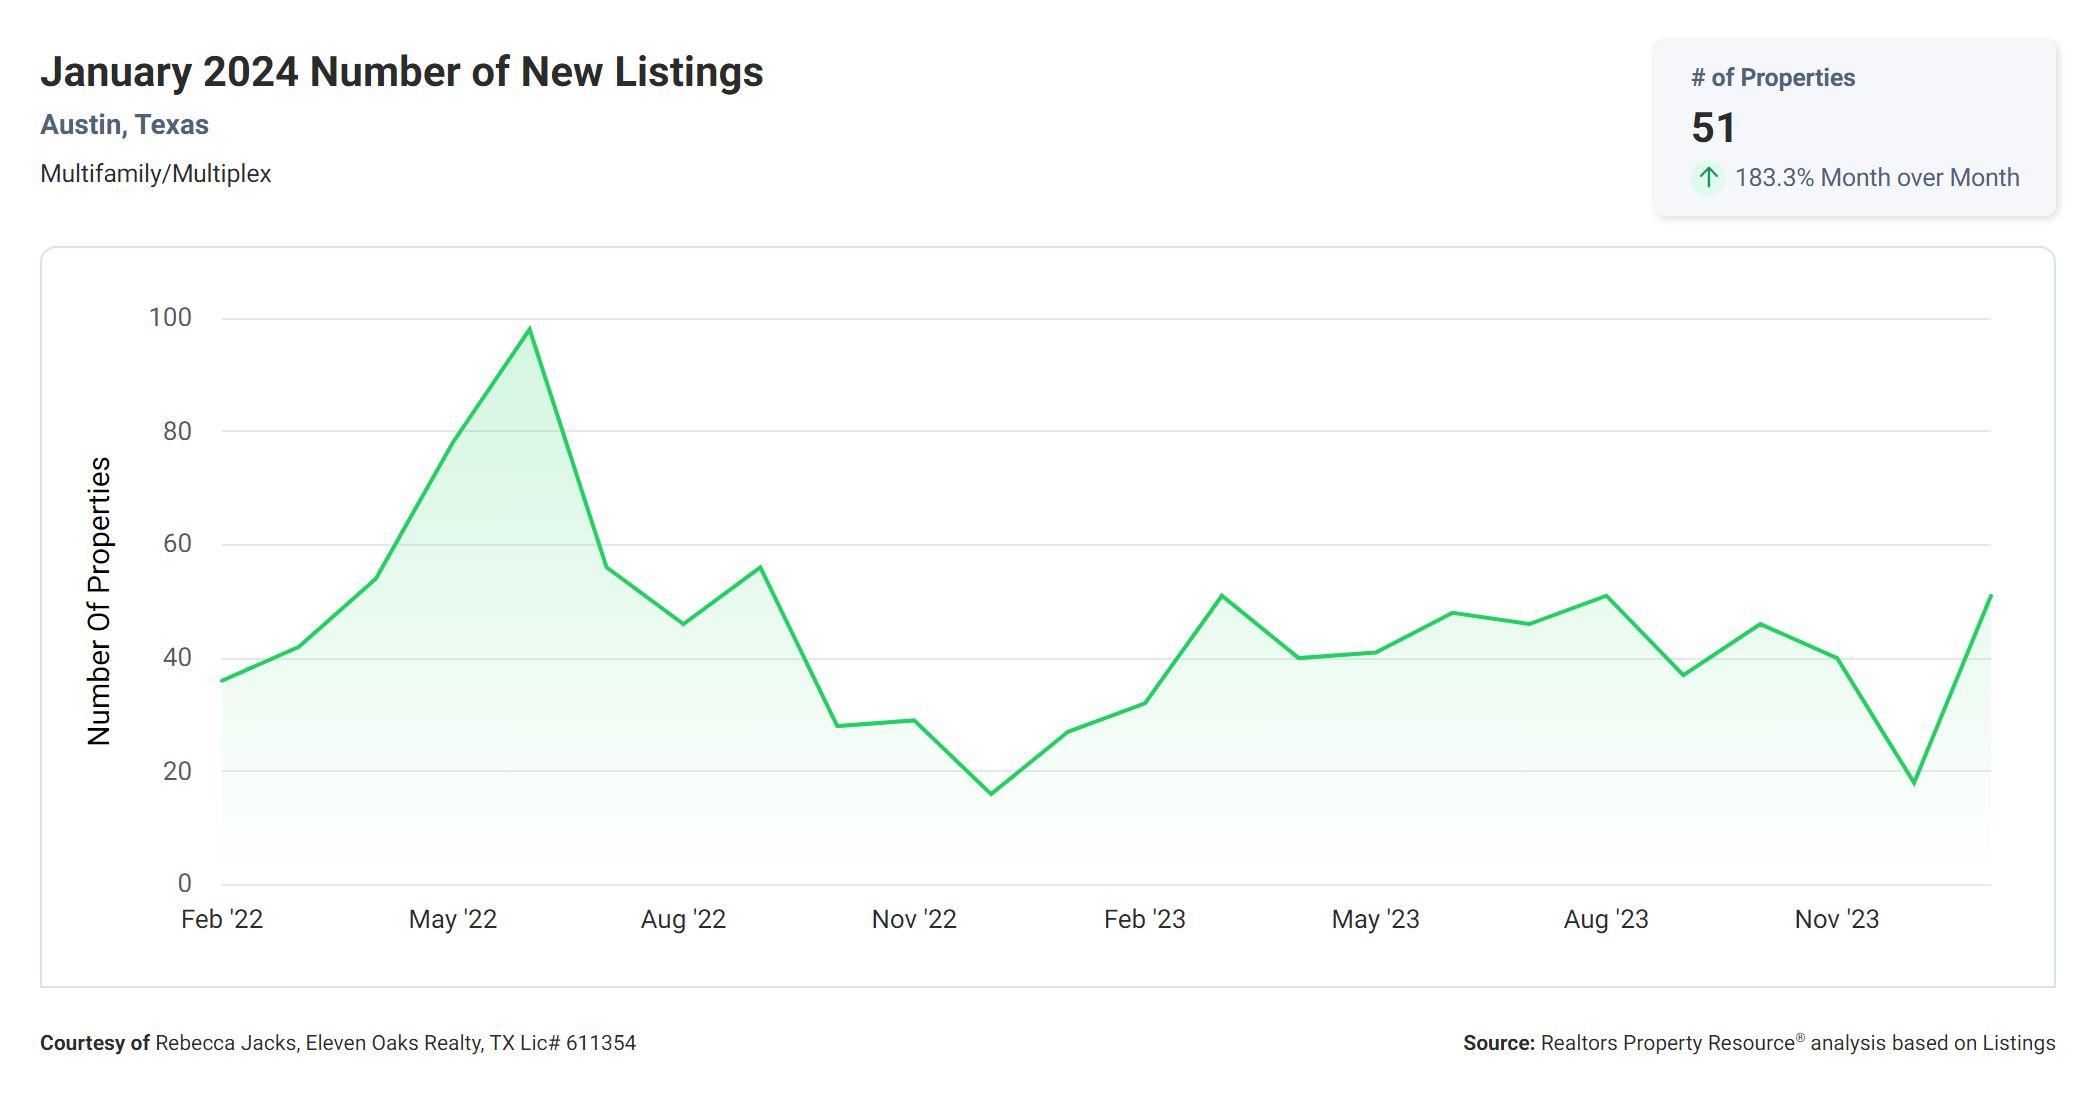Click the Aug '22 x-axis label
The height and width of the screenshot is (1100, 2096).
(x=683, y=919)
